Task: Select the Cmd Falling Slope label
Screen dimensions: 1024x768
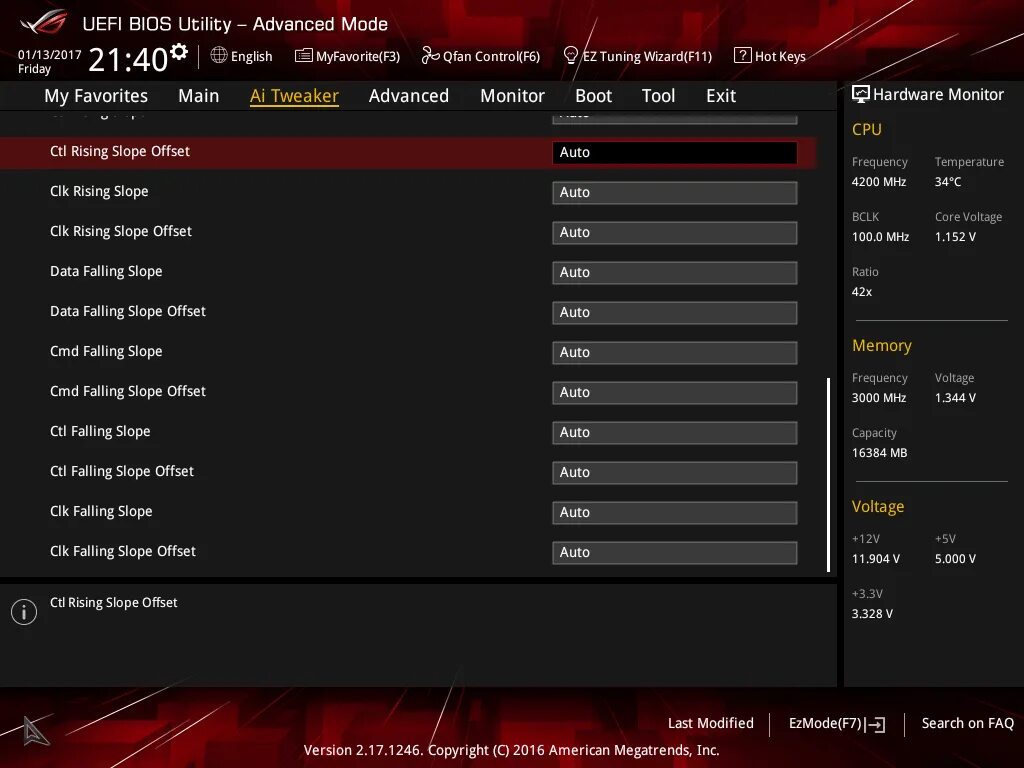Action: click(x=106, y=351)
